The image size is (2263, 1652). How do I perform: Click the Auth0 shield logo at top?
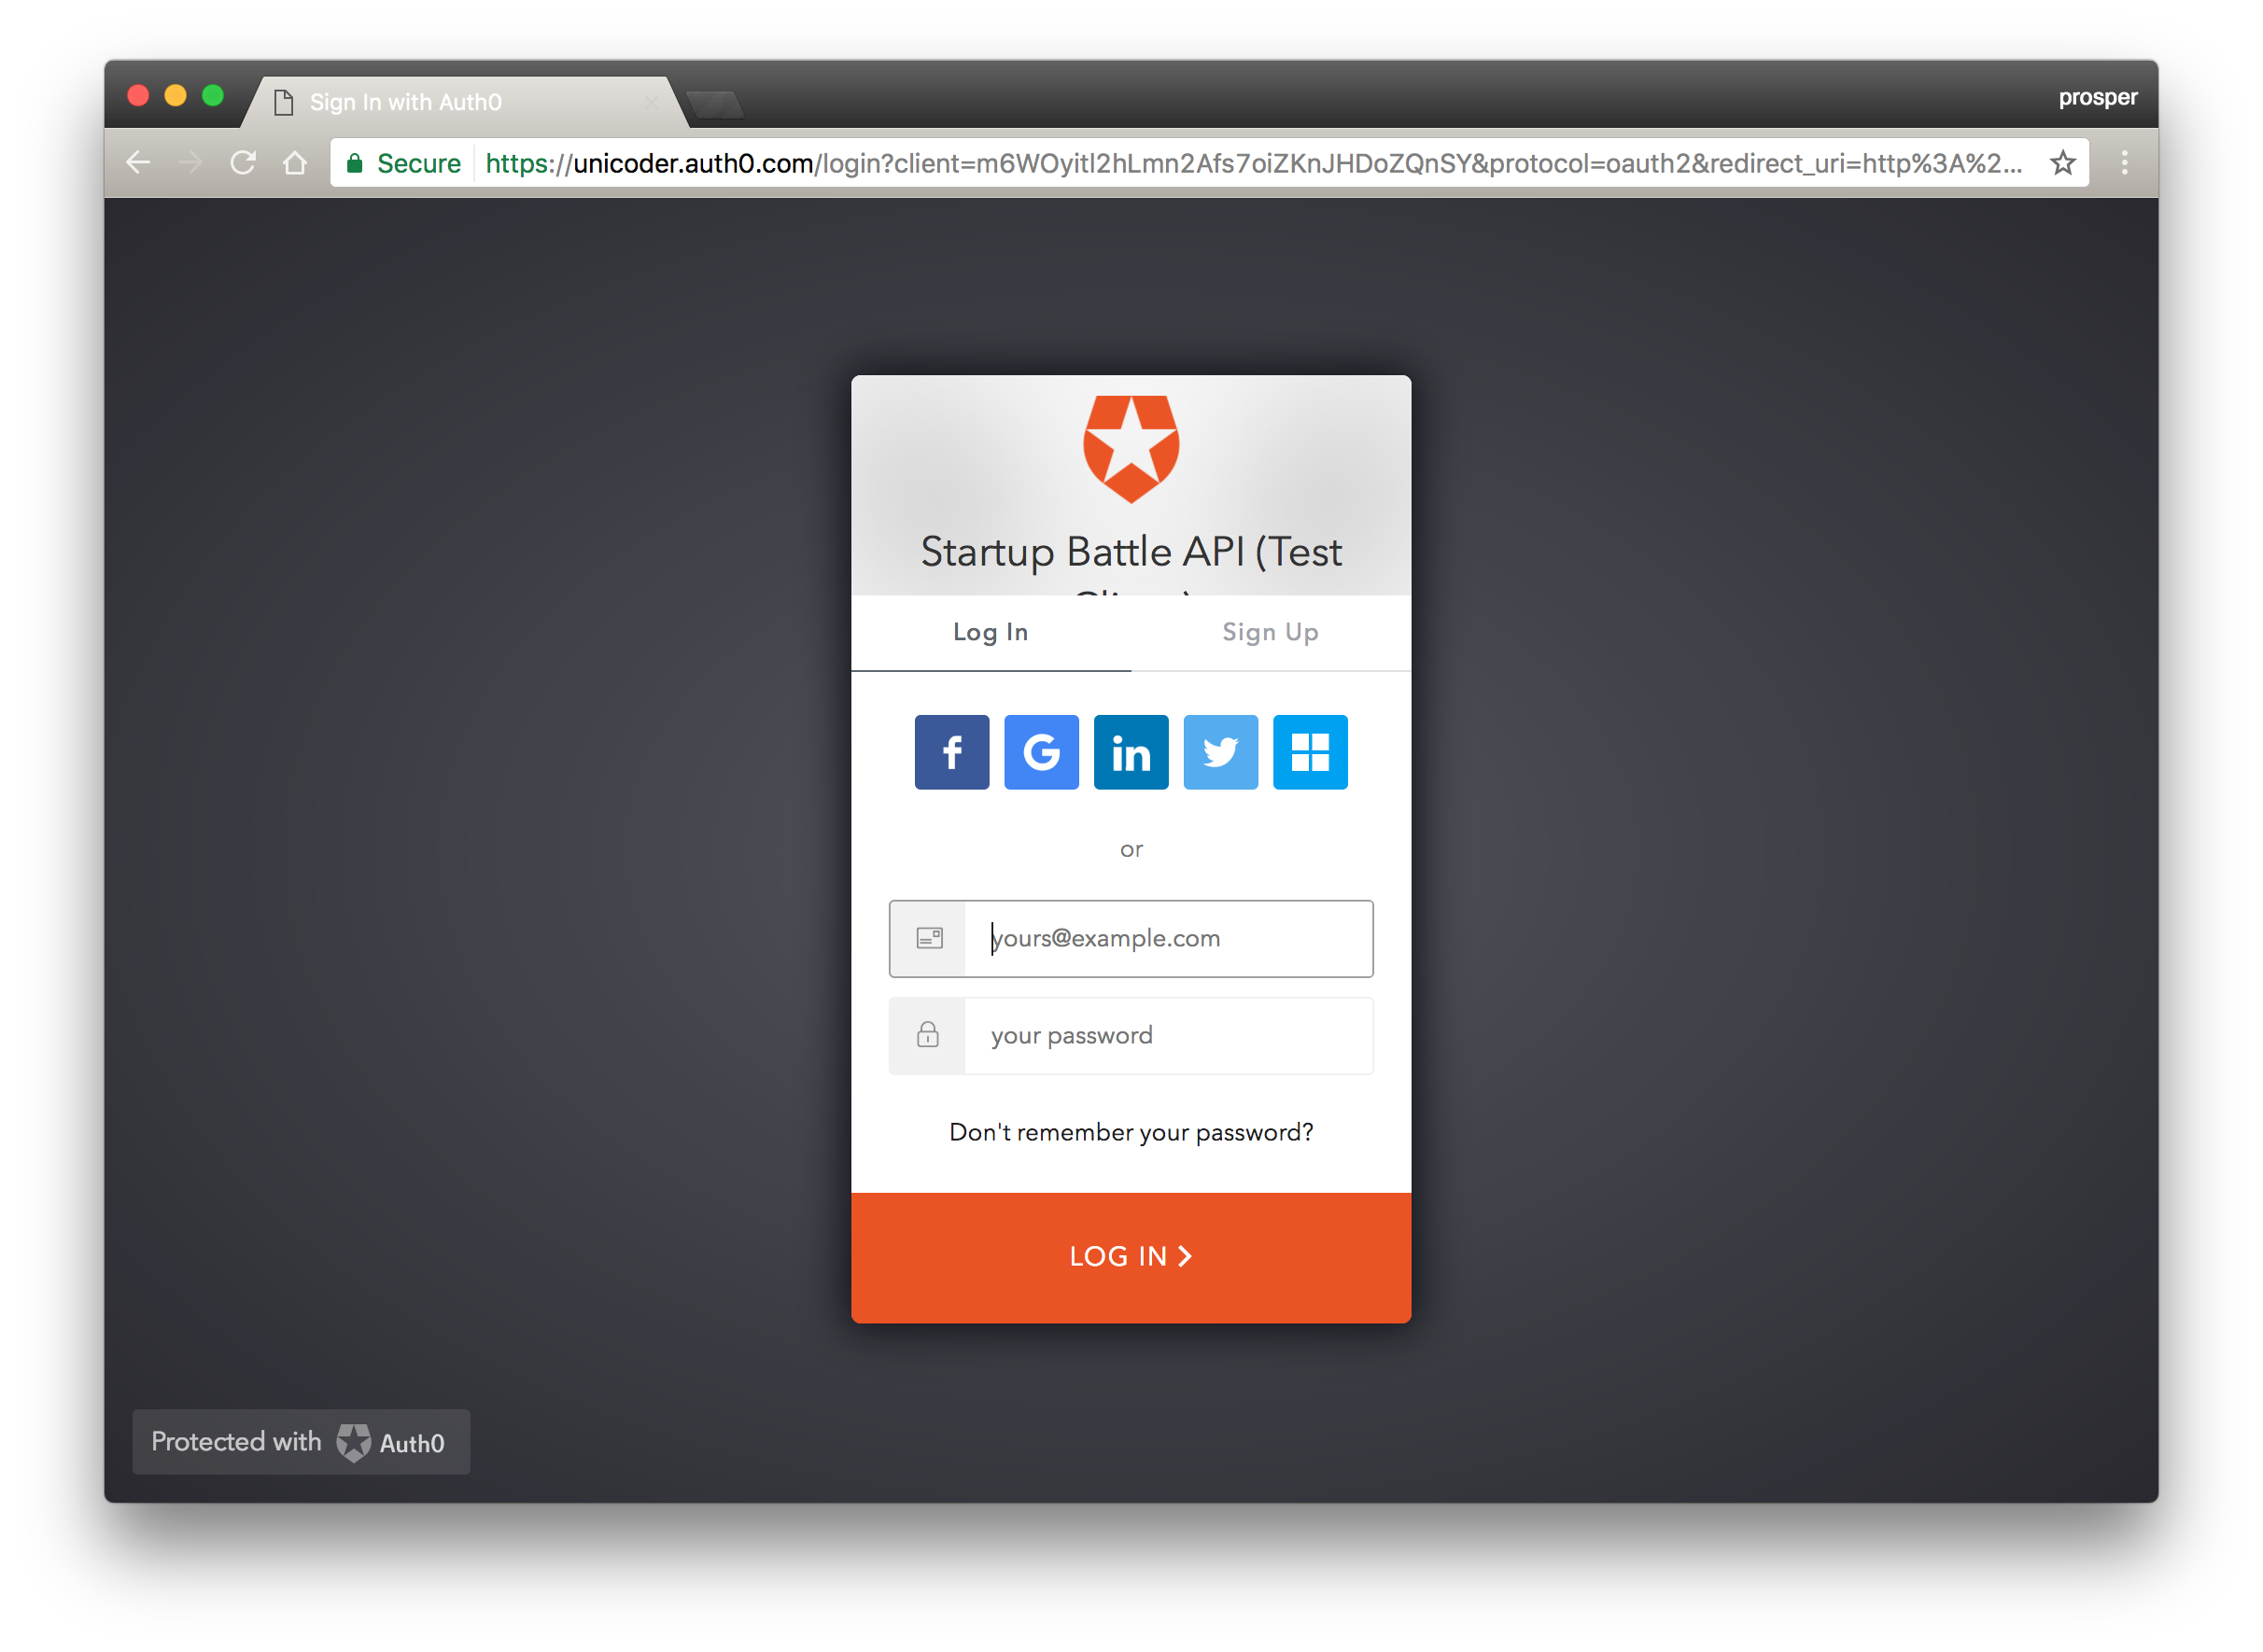[1131, 454]
